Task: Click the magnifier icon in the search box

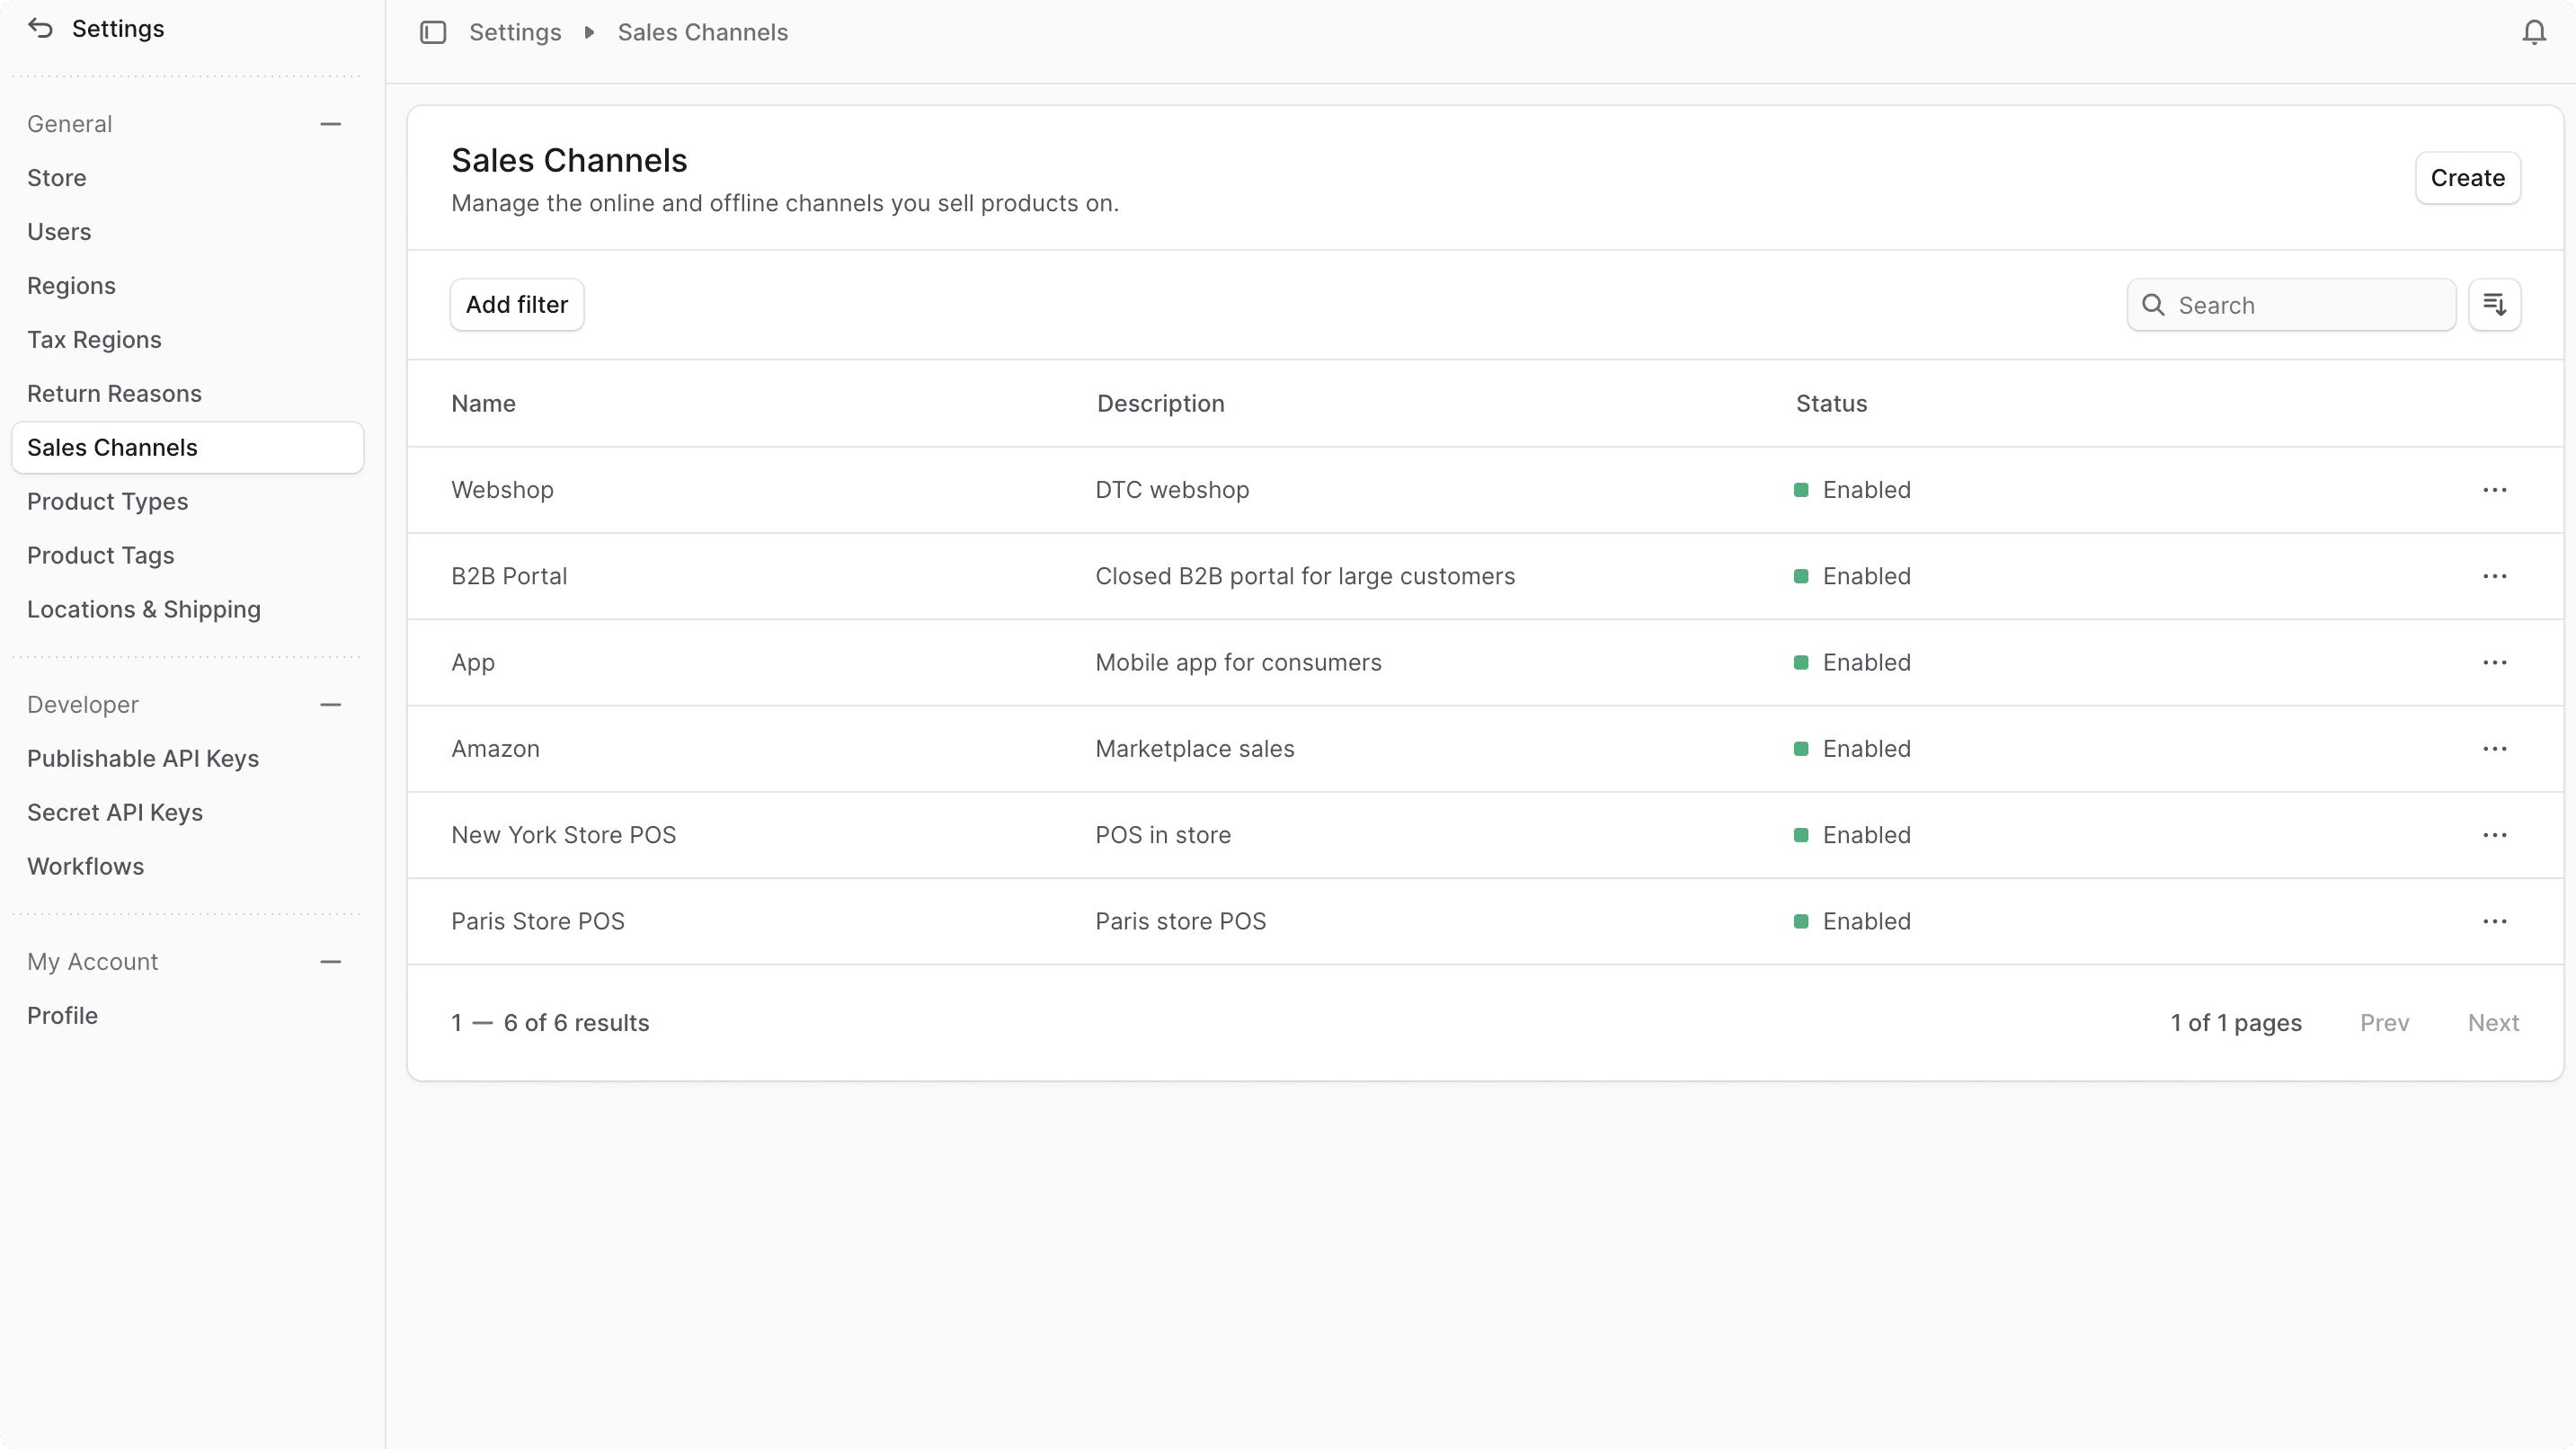Action: [2152, 304]
